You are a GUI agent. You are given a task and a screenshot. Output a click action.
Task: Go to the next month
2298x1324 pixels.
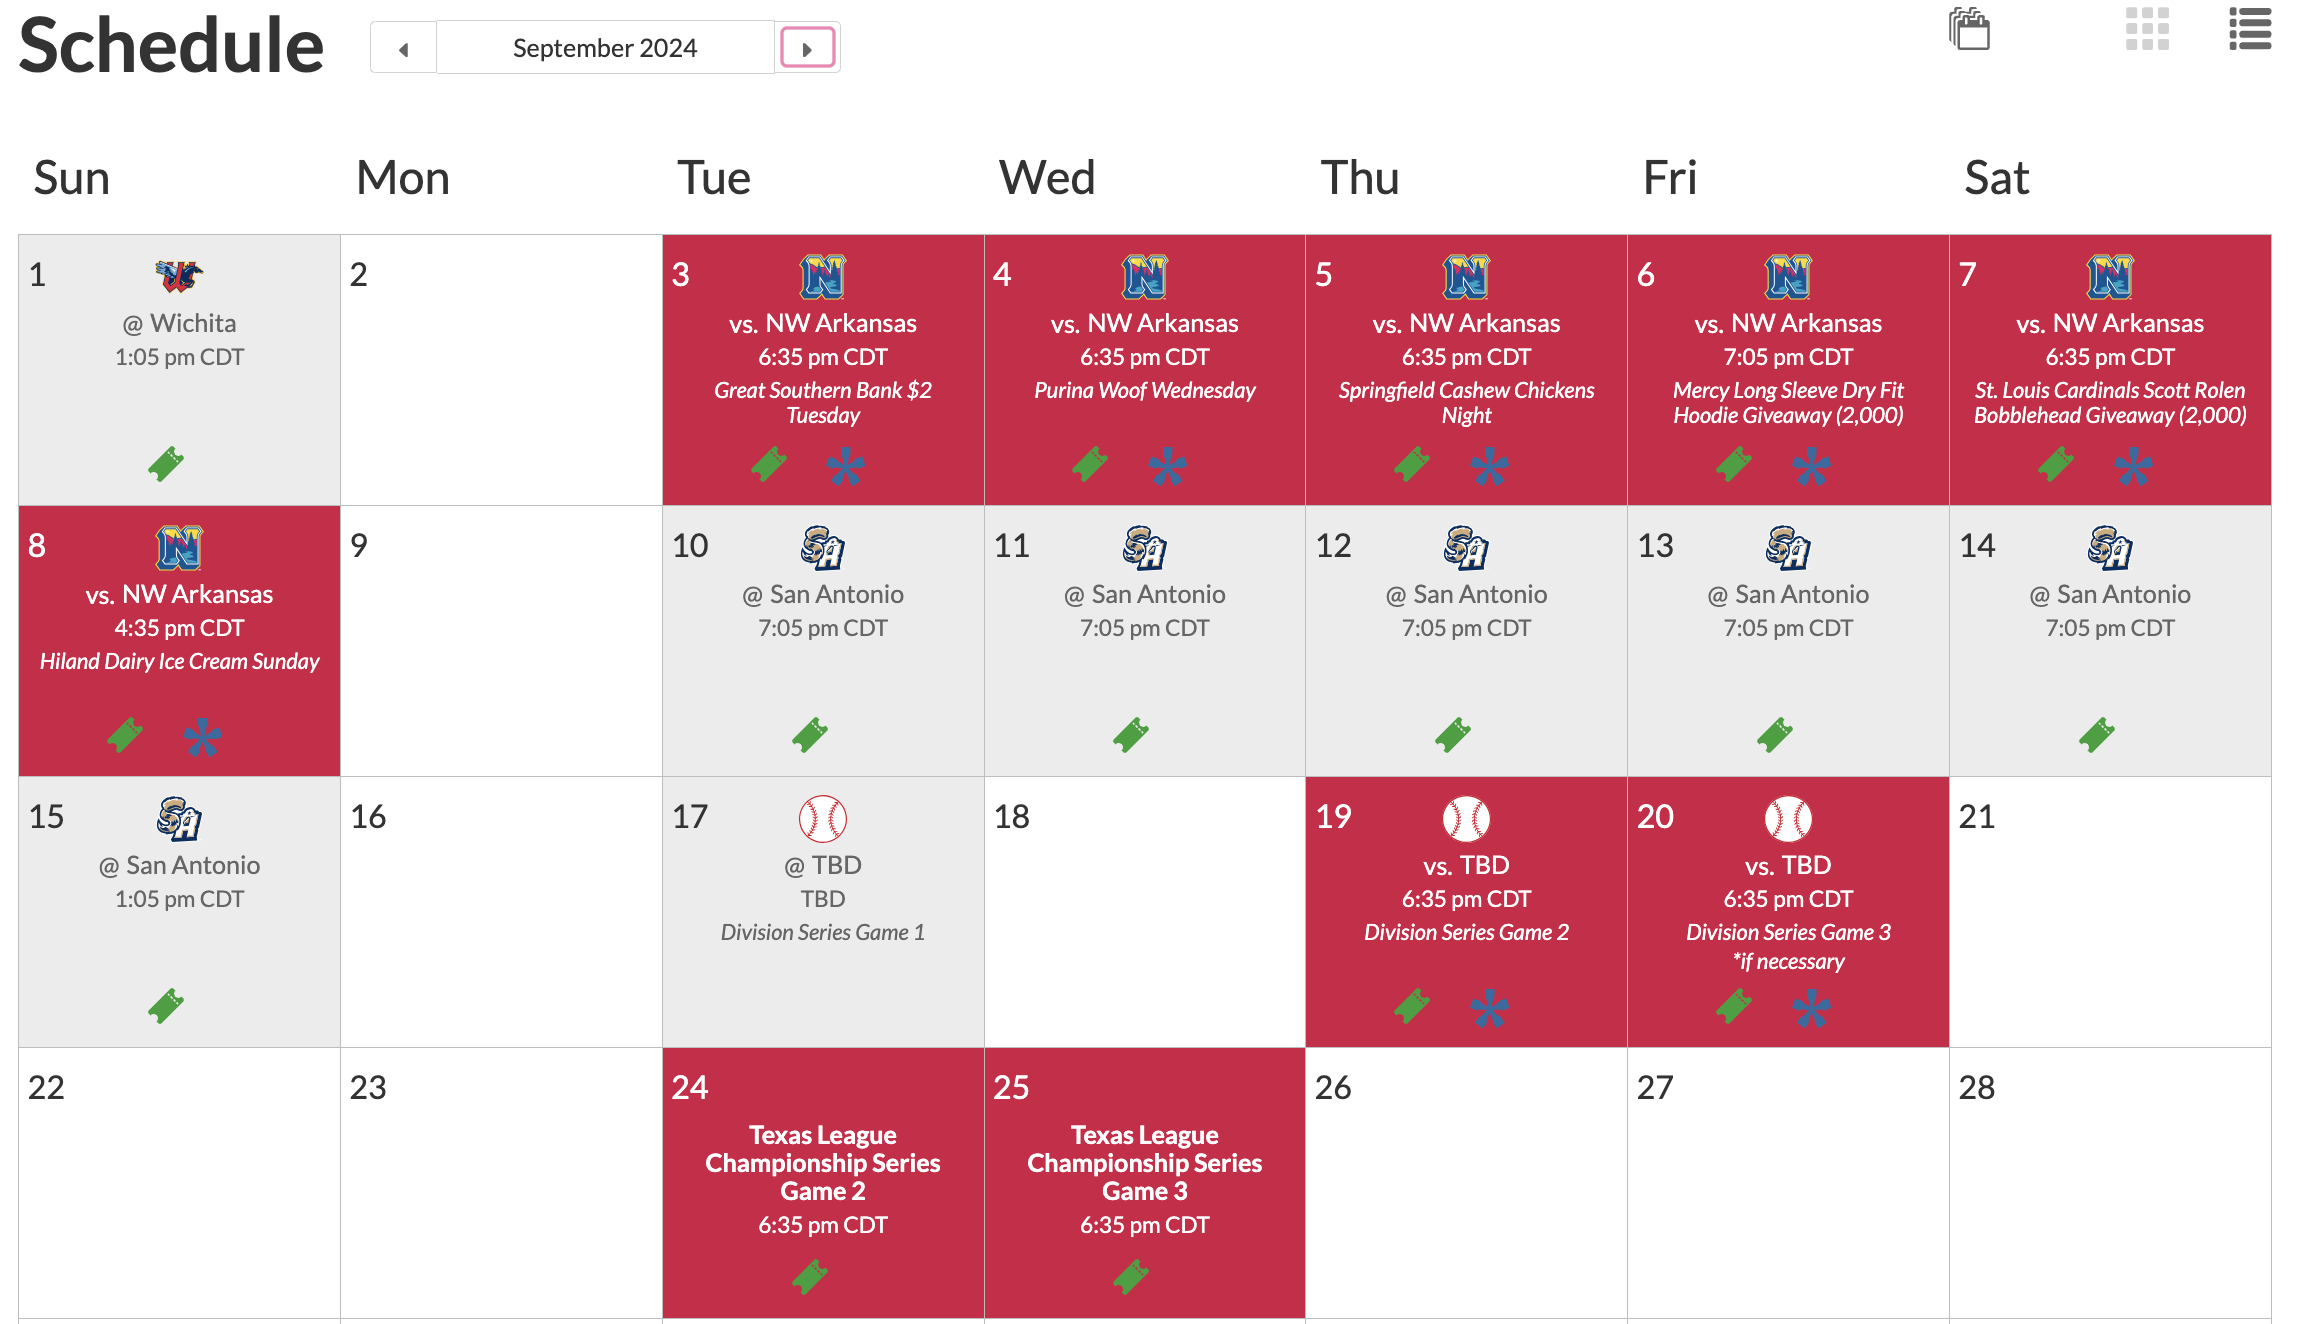pyautogui.click(x=807, y=48)
